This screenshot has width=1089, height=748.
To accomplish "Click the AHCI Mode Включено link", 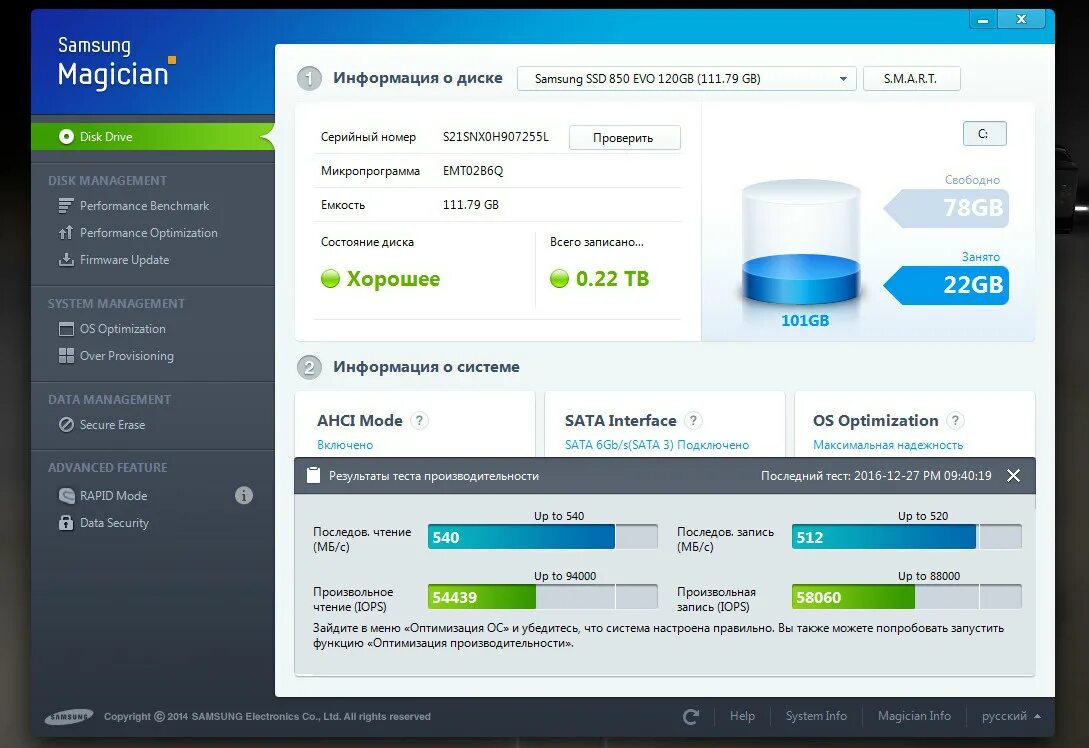I will click(x=345, y=445).
